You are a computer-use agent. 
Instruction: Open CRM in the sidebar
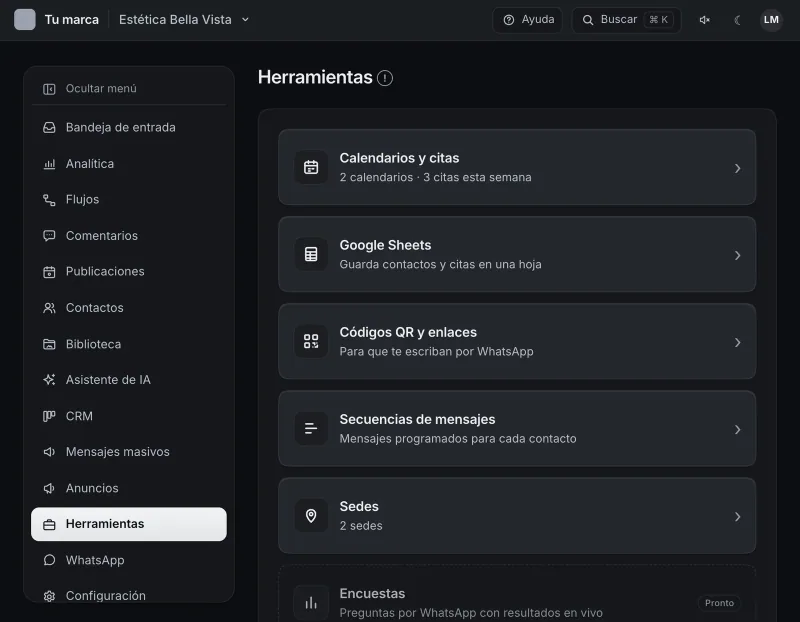pyautogui.click(x=129, y=416)
